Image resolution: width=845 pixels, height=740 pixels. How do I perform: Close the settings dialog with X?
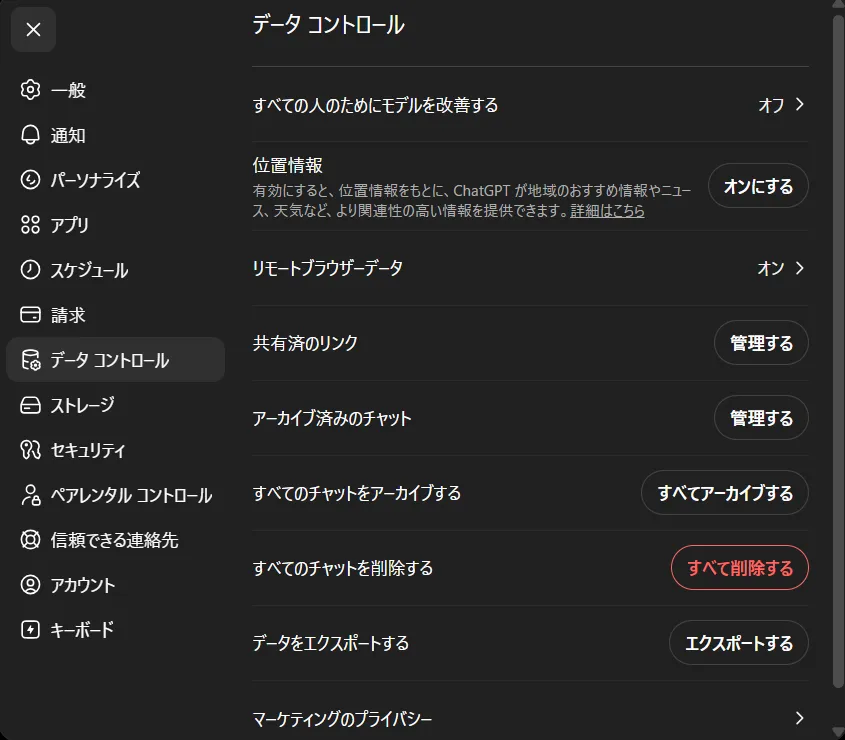click(33, 30)
